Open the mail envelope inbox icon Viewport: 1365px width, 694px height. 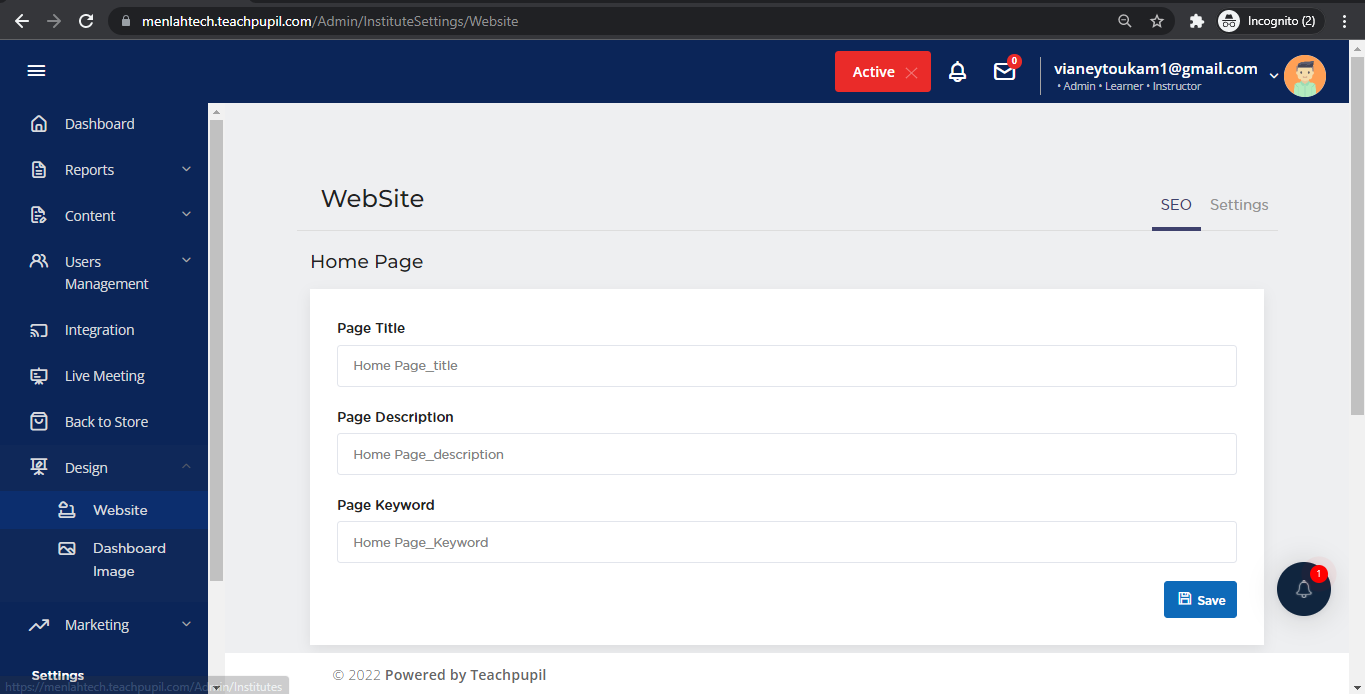[x=1004, y=72]
